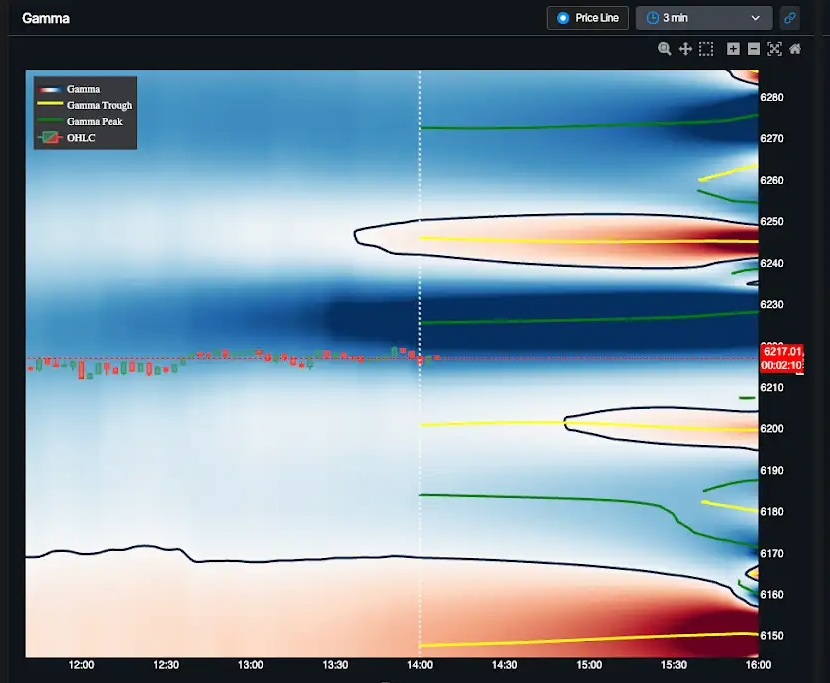Toggle OHLC legend entry

coord(67,138)
